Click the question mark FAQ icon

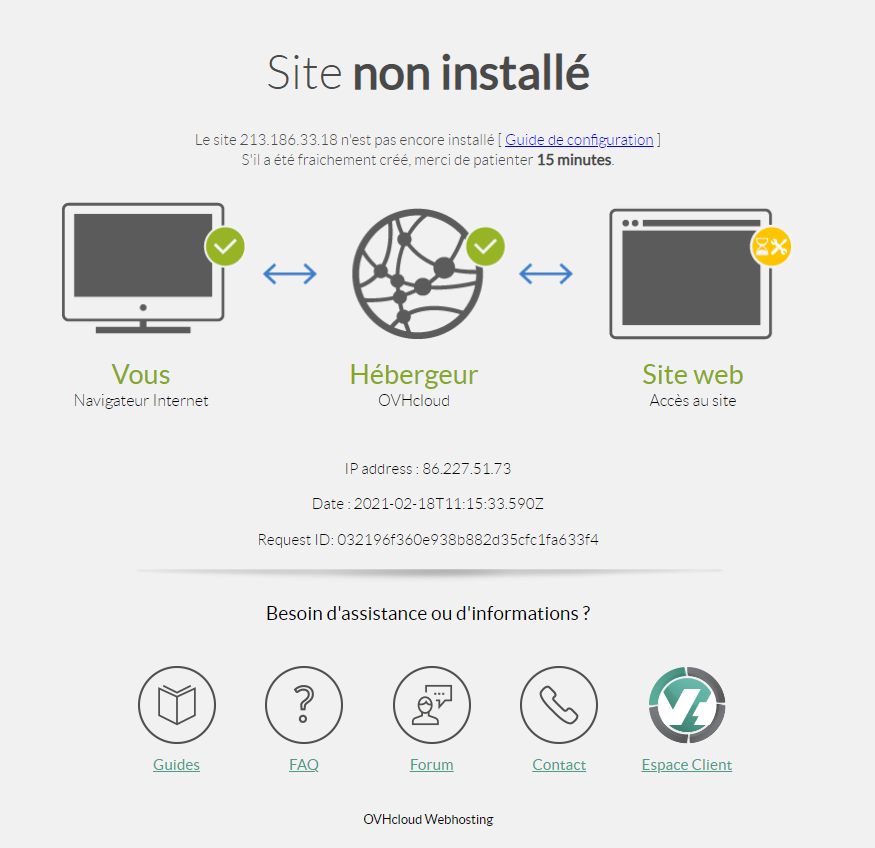point(304,705)
